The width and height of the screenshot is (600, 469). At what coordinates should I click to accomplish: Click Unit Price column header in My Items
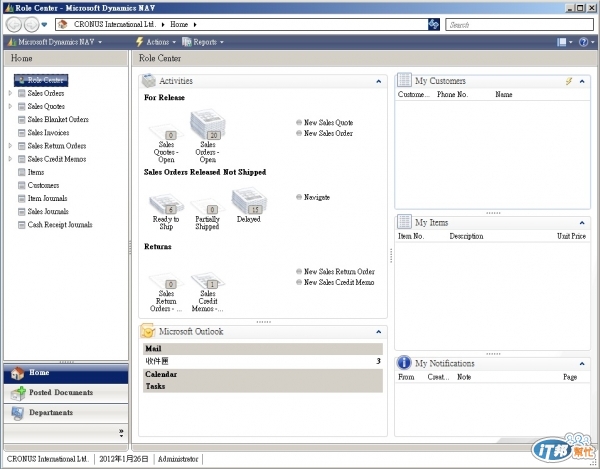(x=571, y=236)
